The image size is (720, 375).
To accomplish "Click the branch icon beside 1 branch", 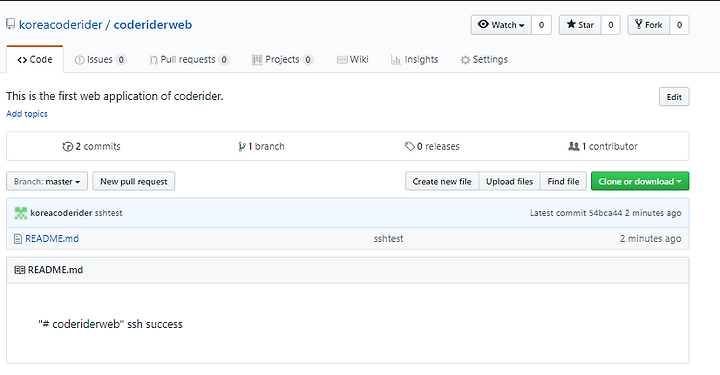I will pos(242,147).
